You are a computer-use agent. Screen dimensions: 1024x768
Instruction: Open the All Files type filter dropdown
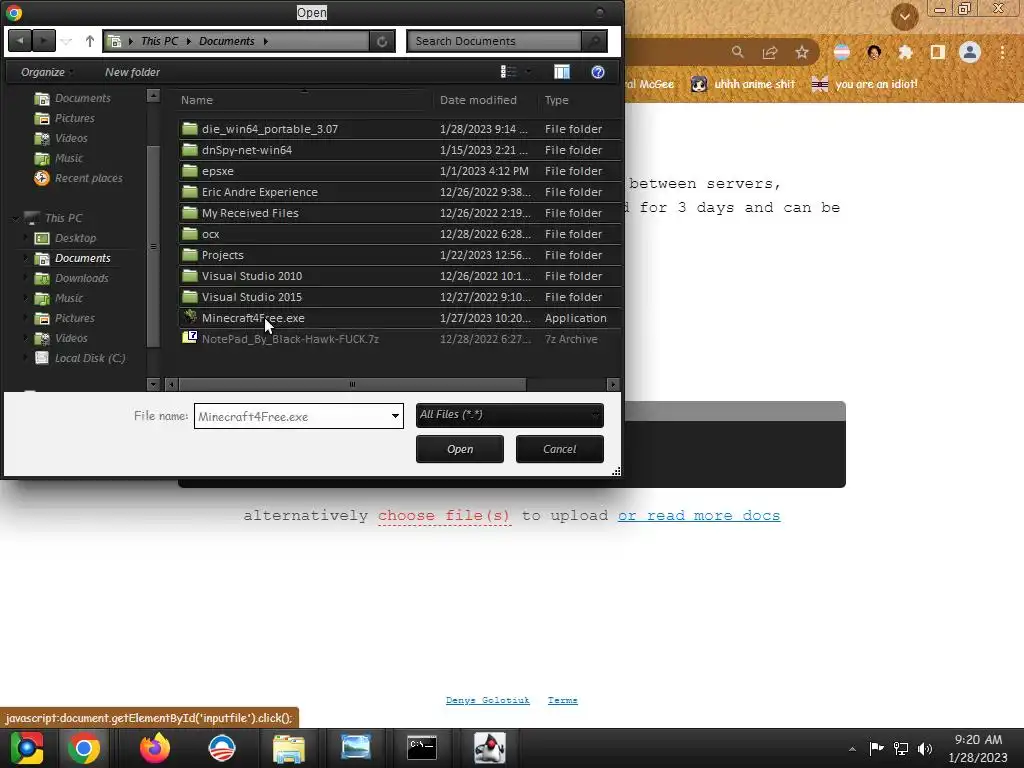tap(509, 415)
